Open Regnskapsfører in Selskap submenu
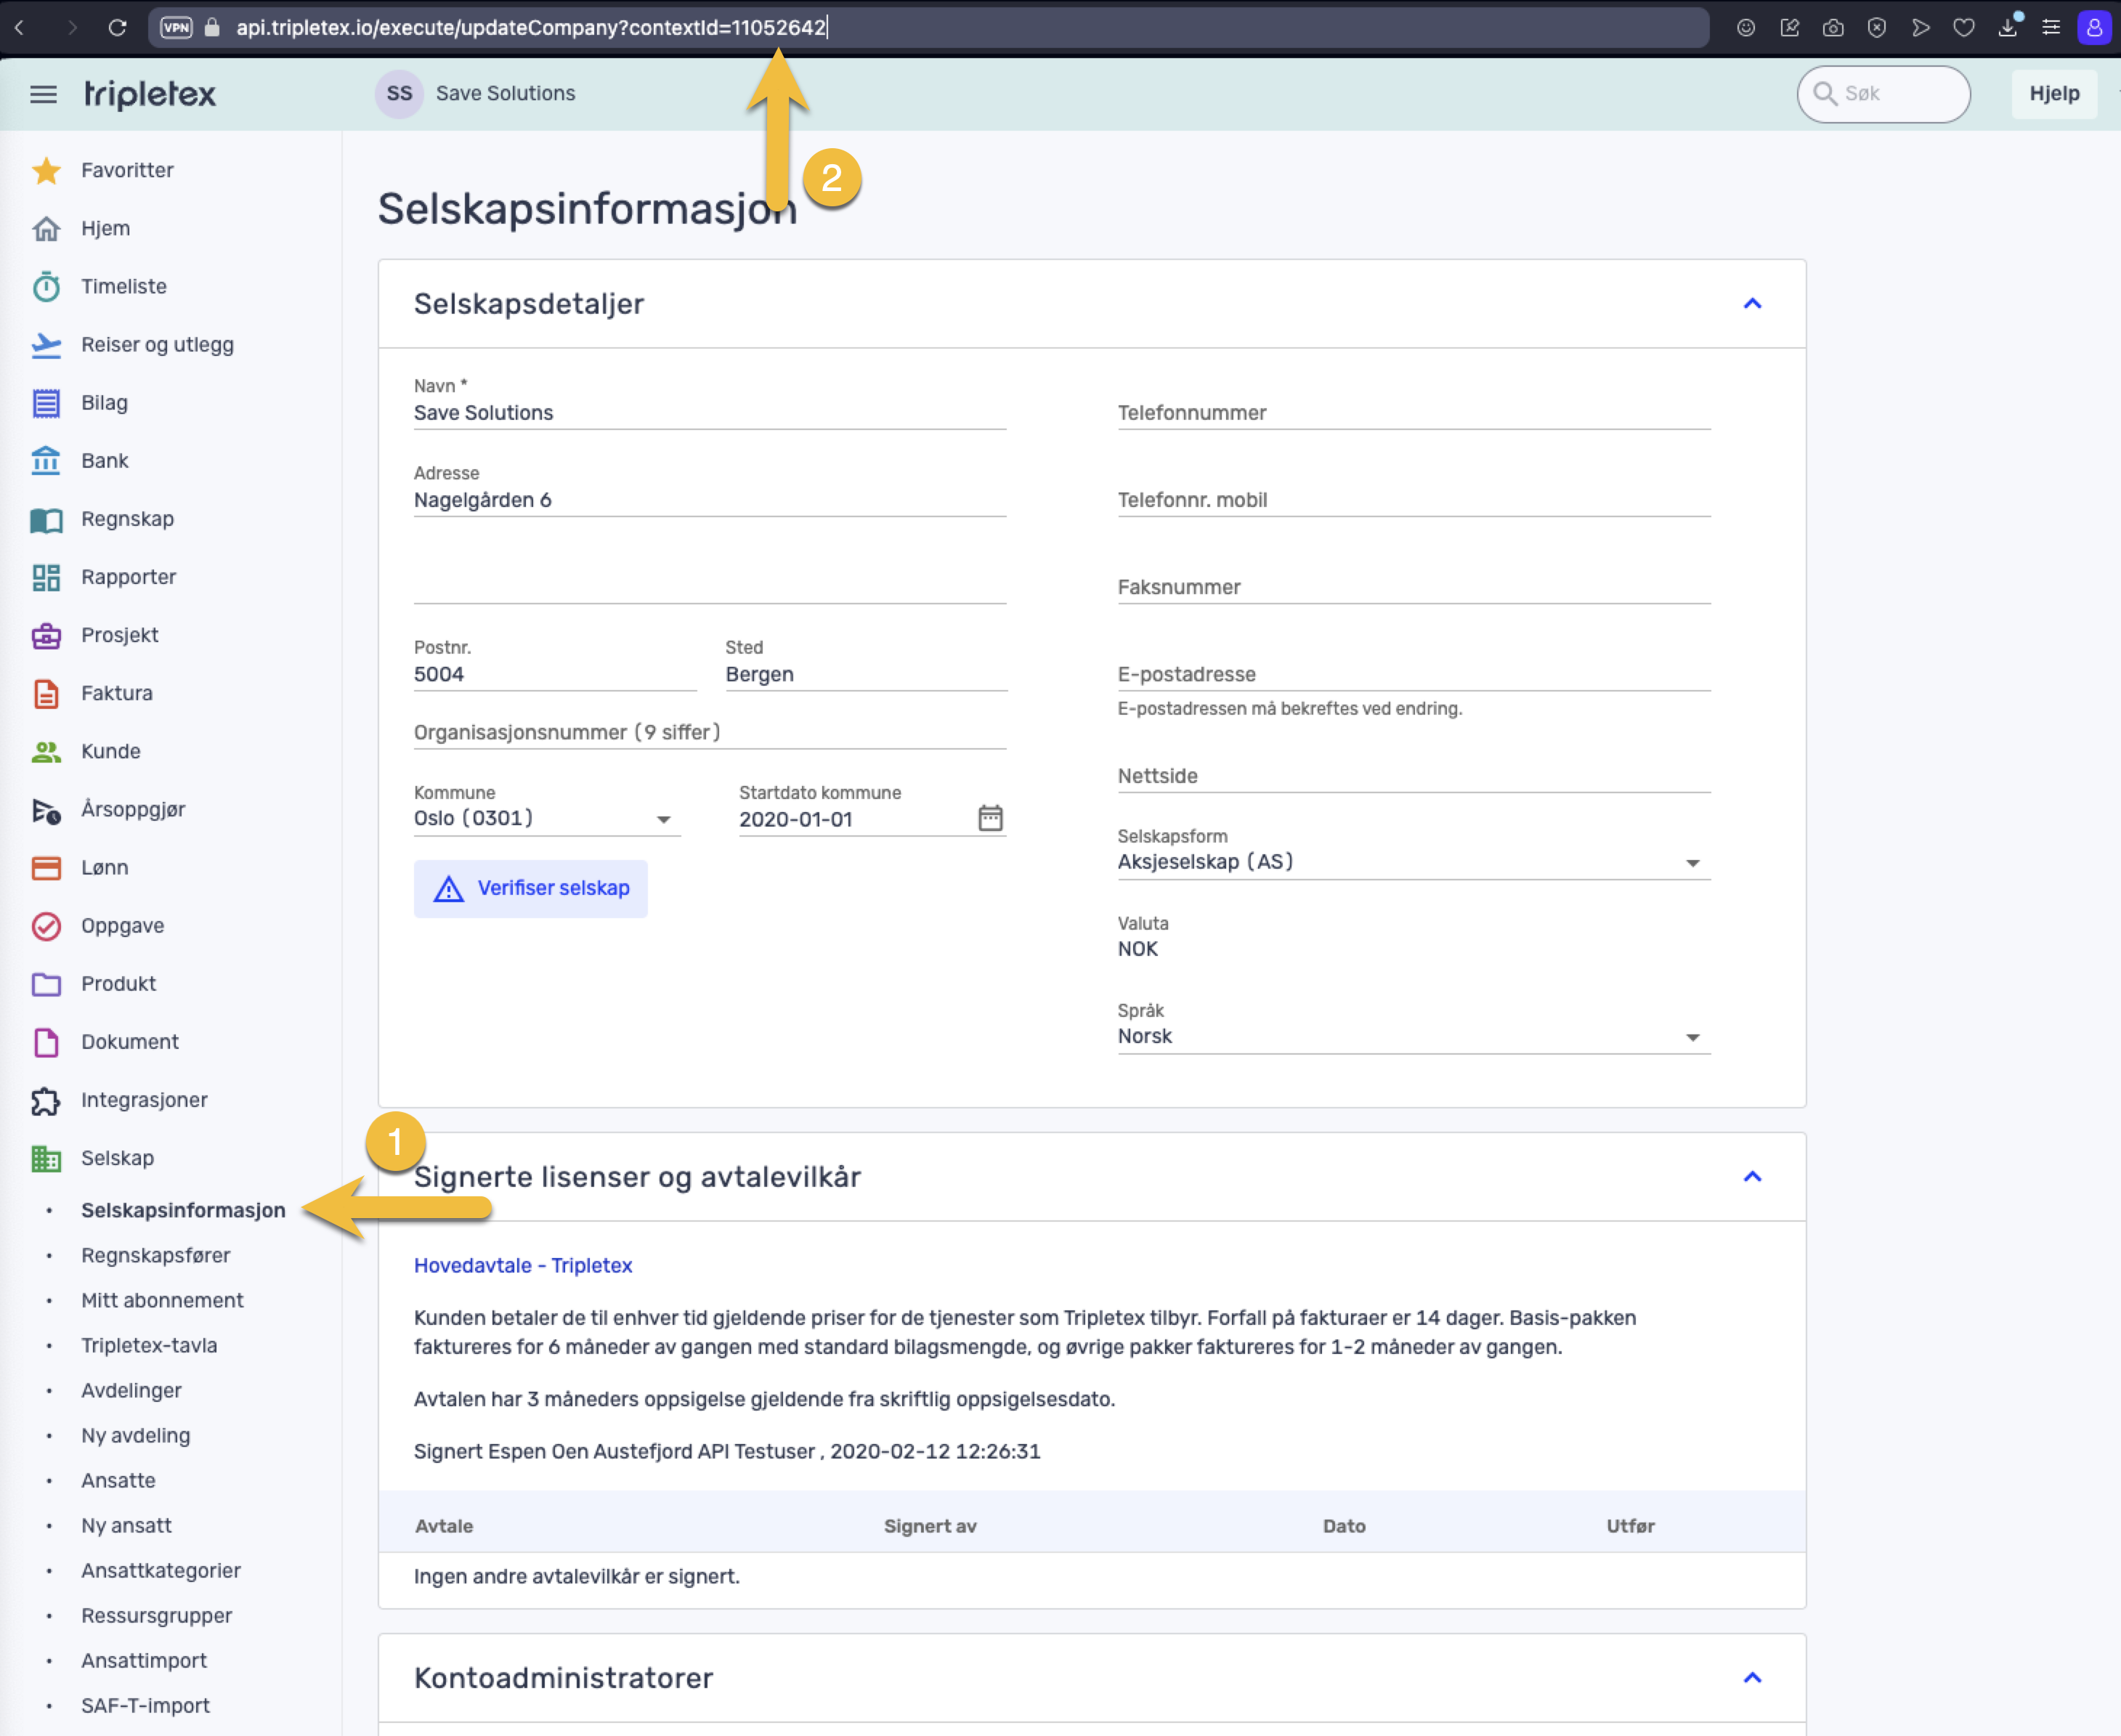The image size is (2121, 1736). pyautogui.click(x=155, y=1255)
